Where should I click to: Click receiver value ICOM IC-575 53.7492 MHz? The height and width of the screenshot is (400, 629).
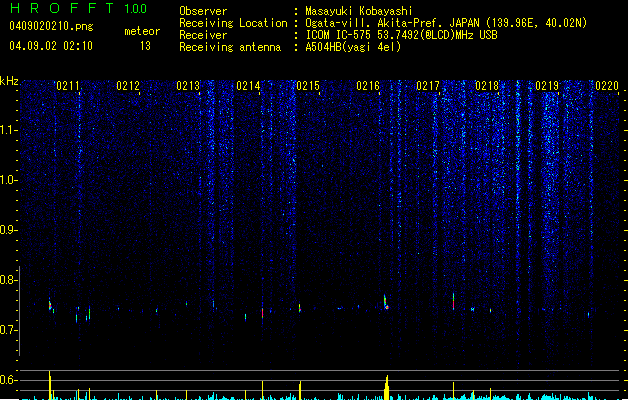click(x=402, y=35)
